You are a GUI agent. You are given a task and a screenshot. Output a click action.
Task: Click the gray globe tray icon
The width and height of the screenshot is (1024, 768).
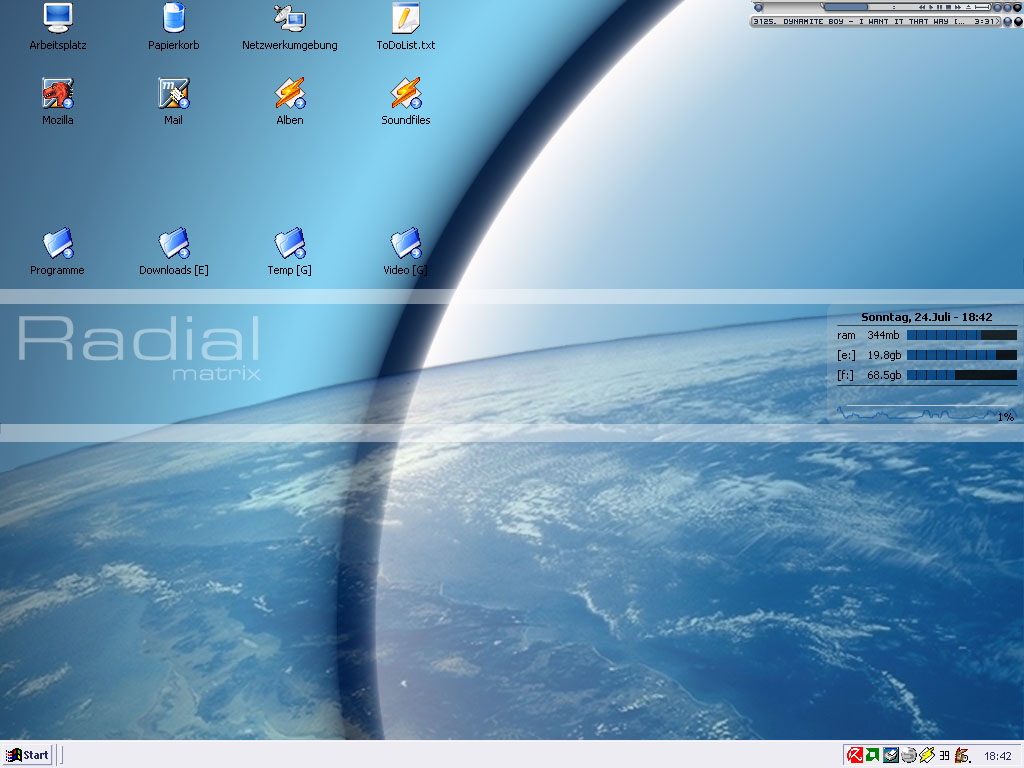909,755
